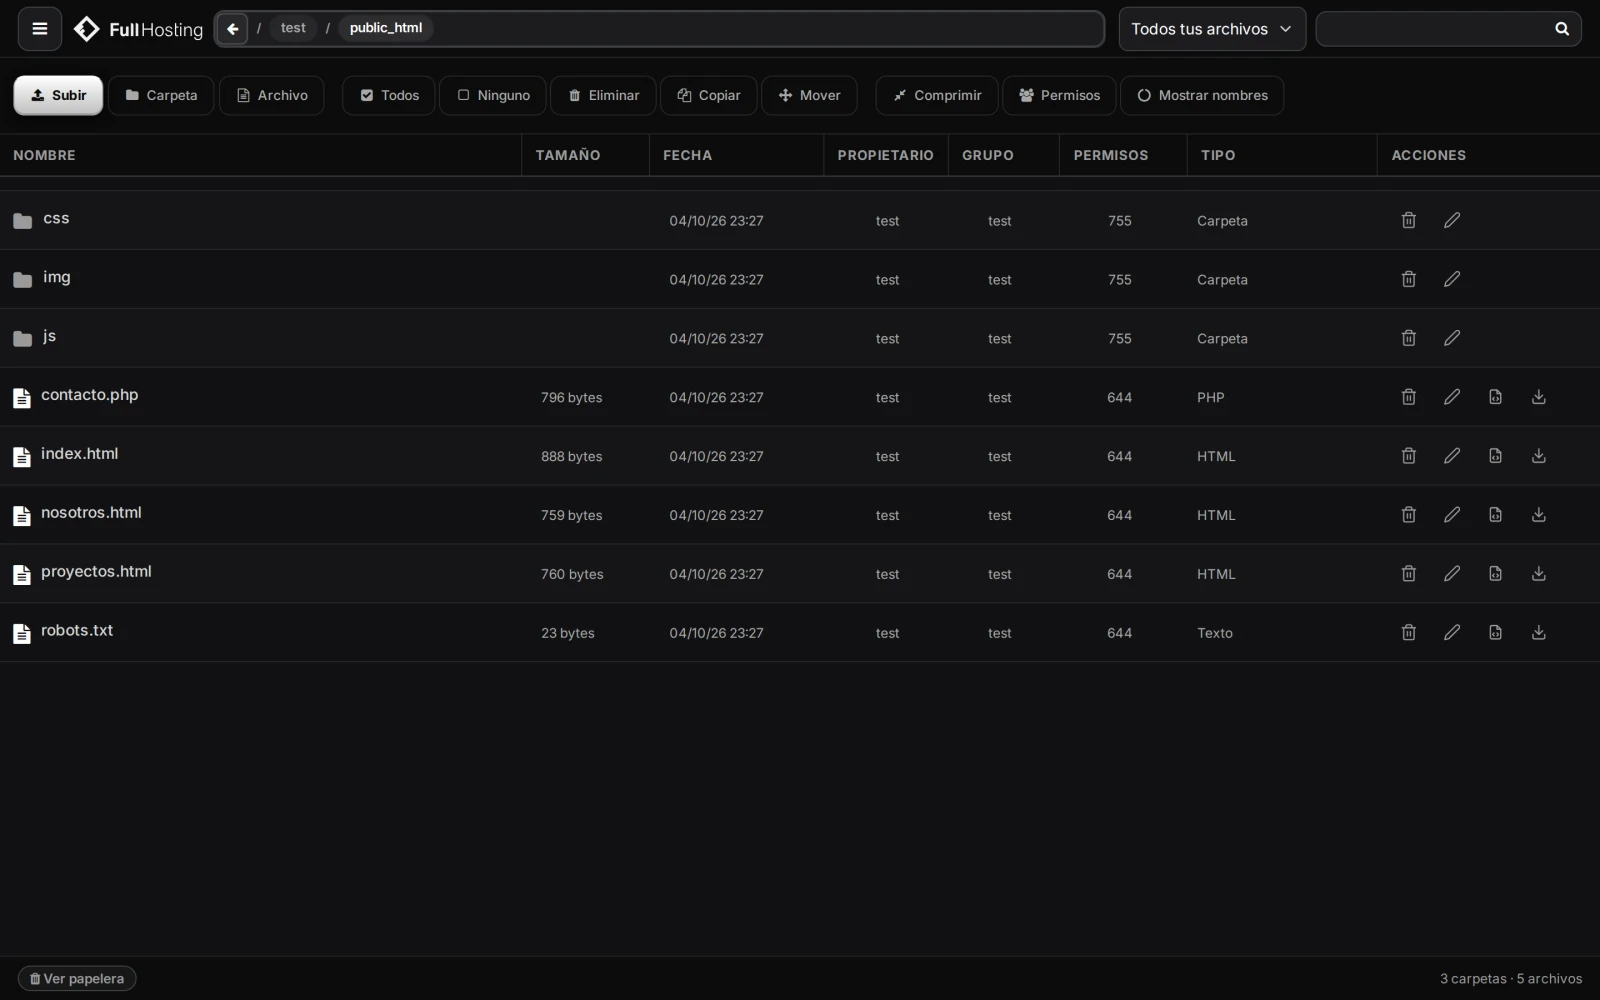Deselect all items with Ninguno
Image resolution: width=1600 pixels, height=1000 pixels.
pyautogui.click(x=493, y=96)
